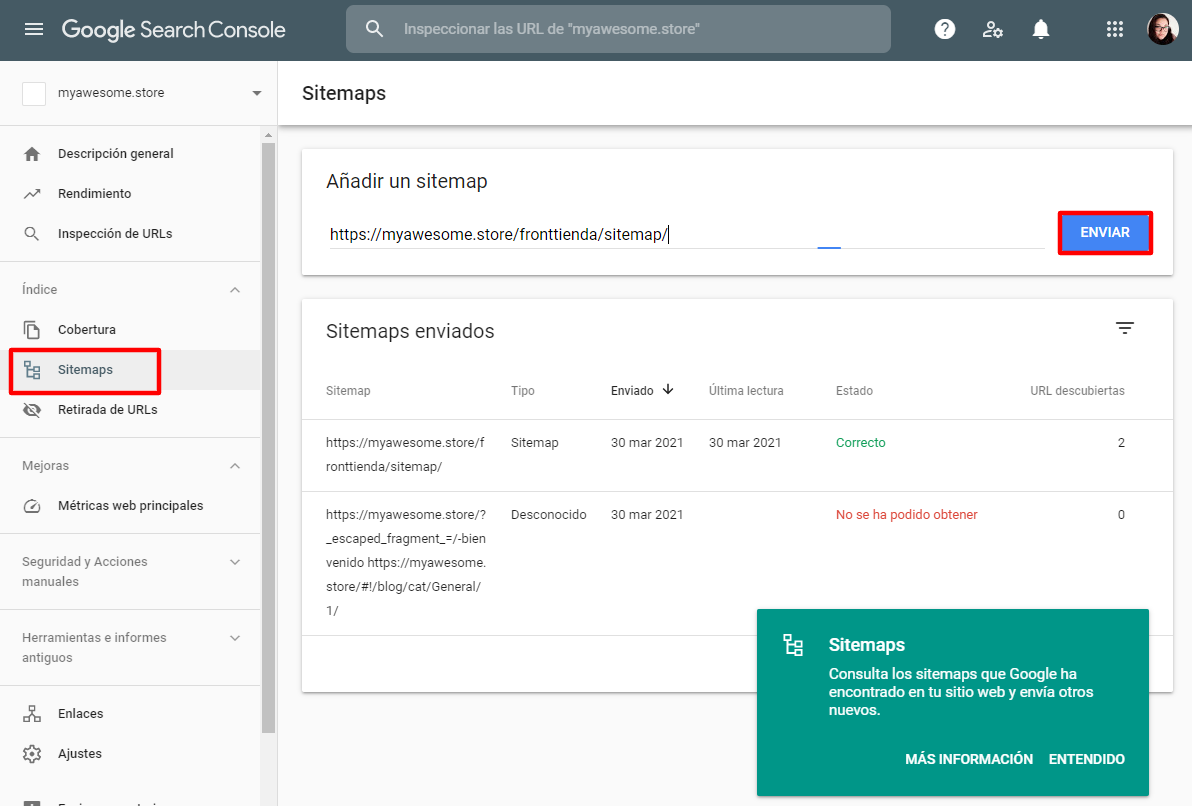
Task: Click the myawesome.store property favicon
Action: pos(33,94)
